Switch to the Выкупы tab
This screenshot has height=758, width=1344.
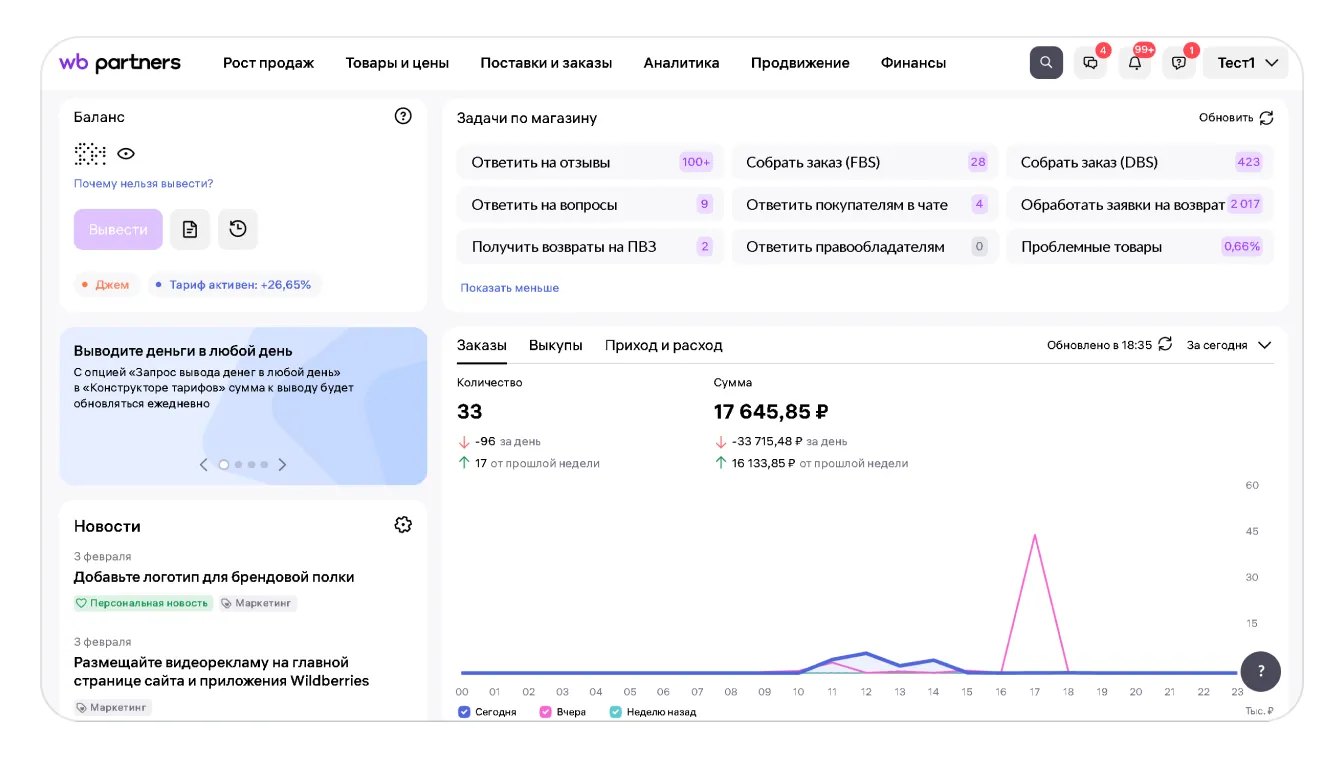coord(555,345)
